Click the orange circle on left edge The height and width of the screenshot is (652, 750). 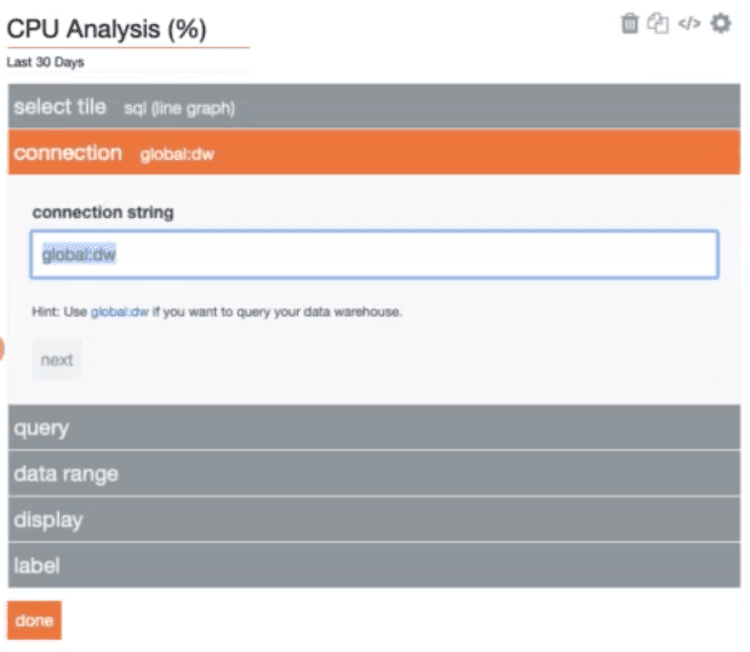[x=2, y=349]
